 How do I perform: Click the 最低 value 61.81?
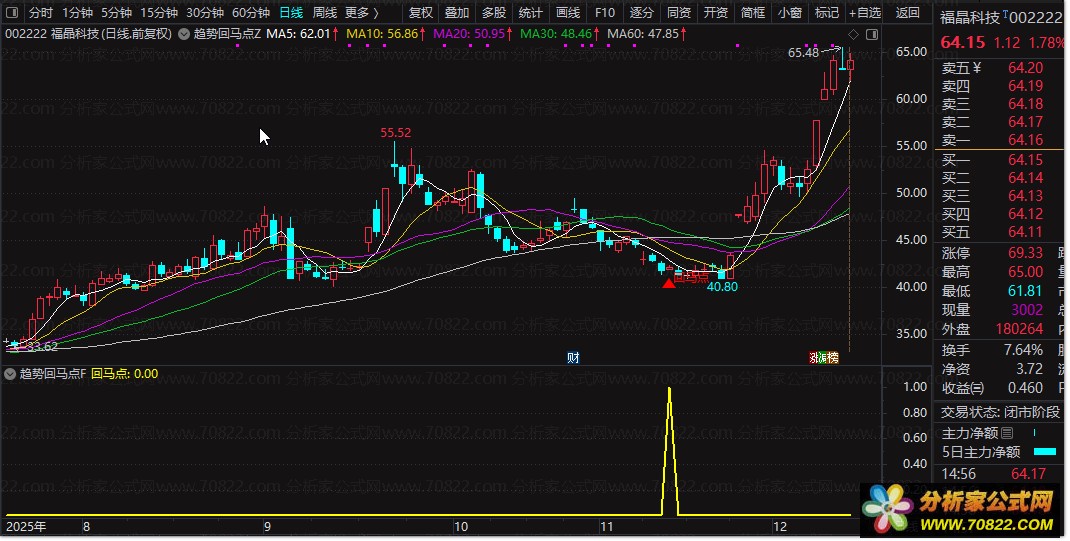[1026, 291]
